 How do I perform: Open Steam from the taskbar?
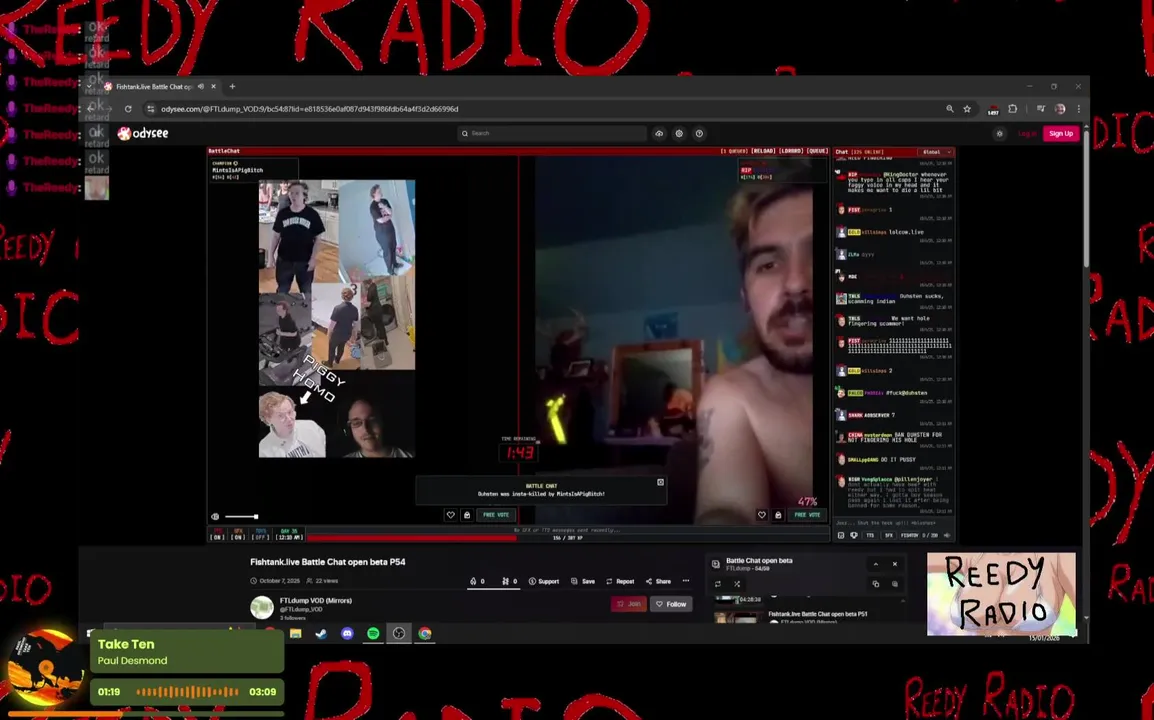322,633
